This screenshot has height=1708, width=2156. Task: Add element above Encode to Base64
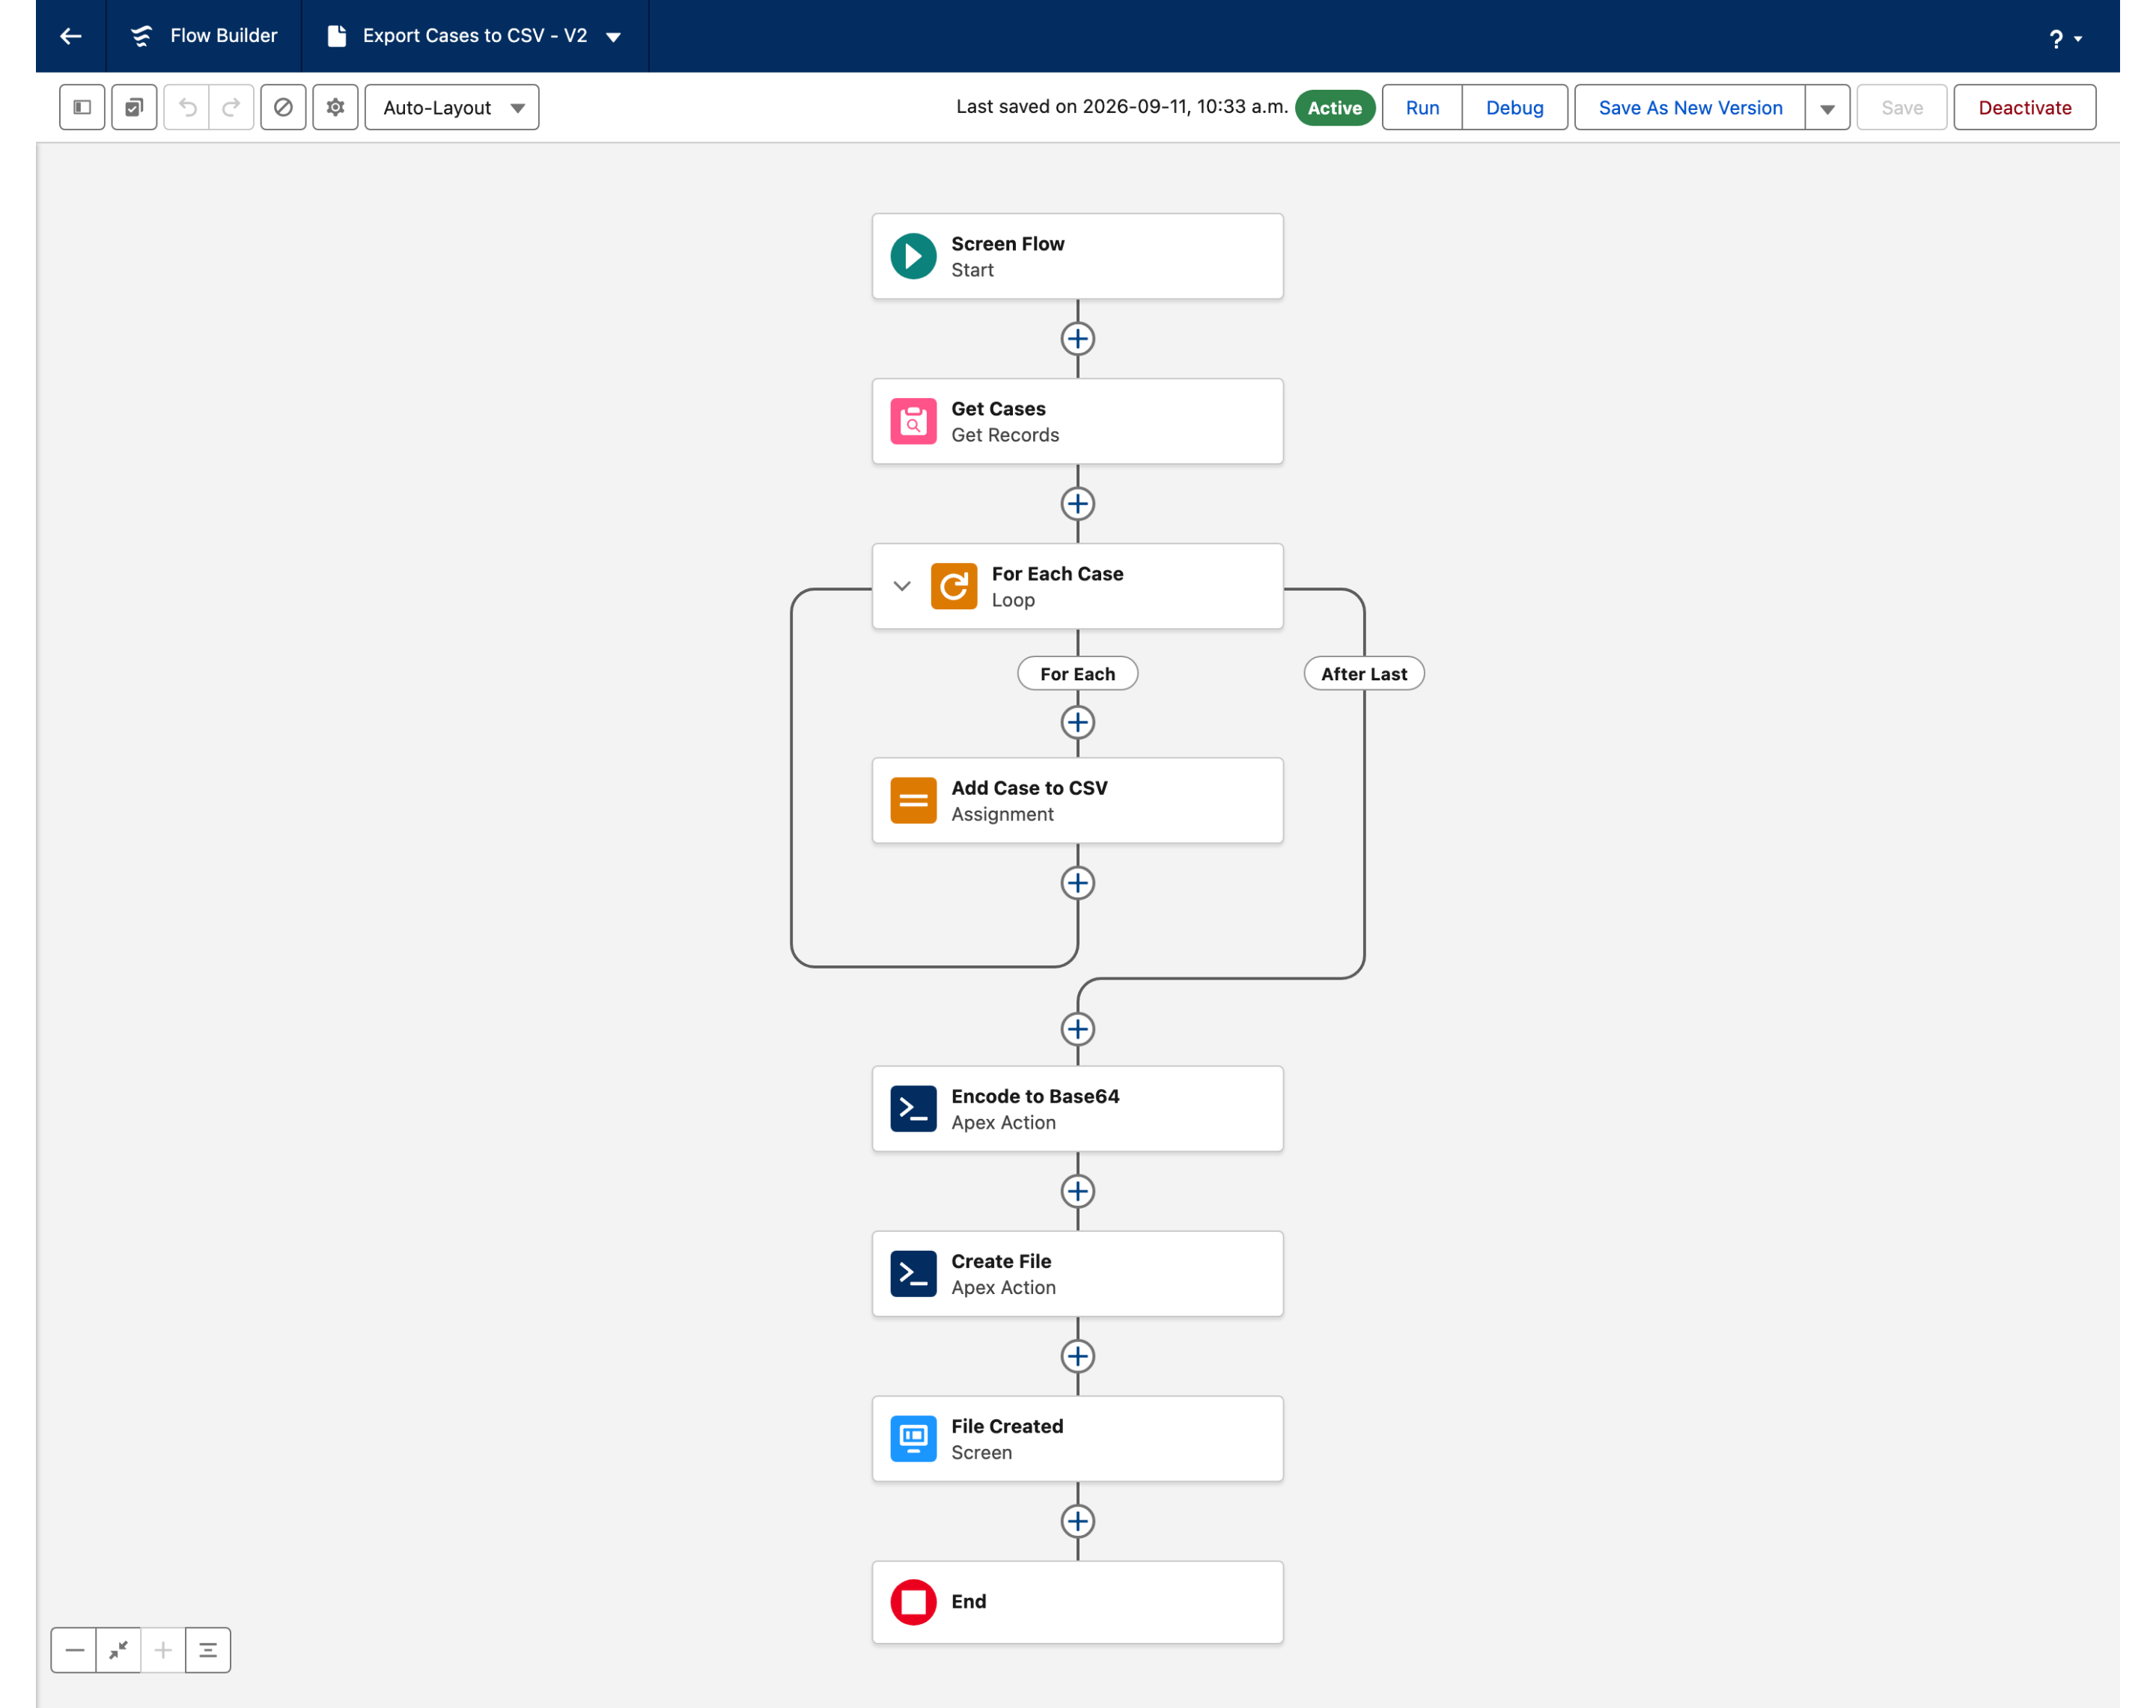pyautogui.click(x=1077, y=1029)
